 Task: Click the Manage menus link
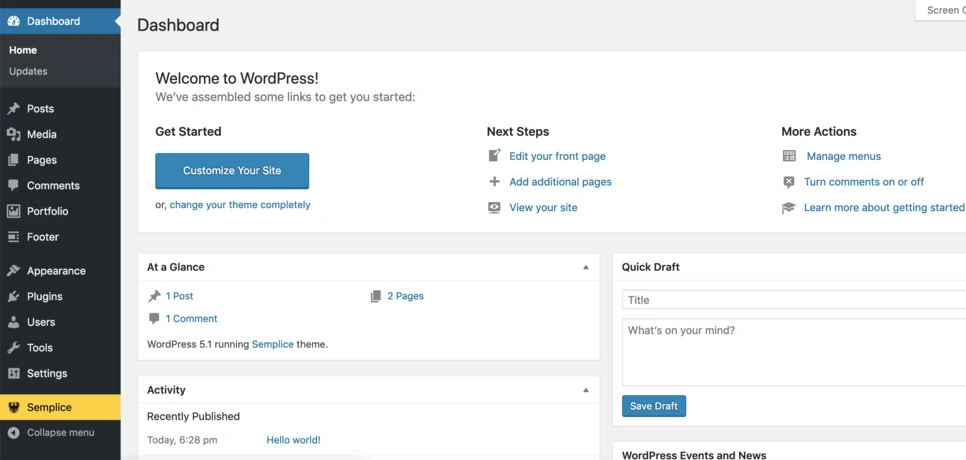843,157
